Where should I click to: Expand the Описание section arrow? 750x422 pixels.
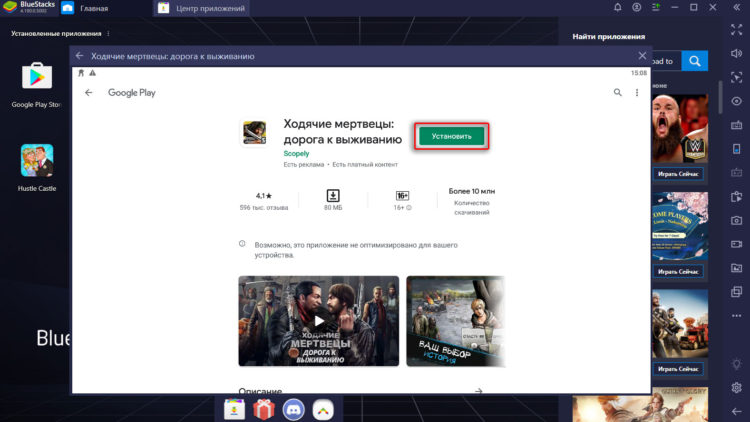[x=478, y=391]
